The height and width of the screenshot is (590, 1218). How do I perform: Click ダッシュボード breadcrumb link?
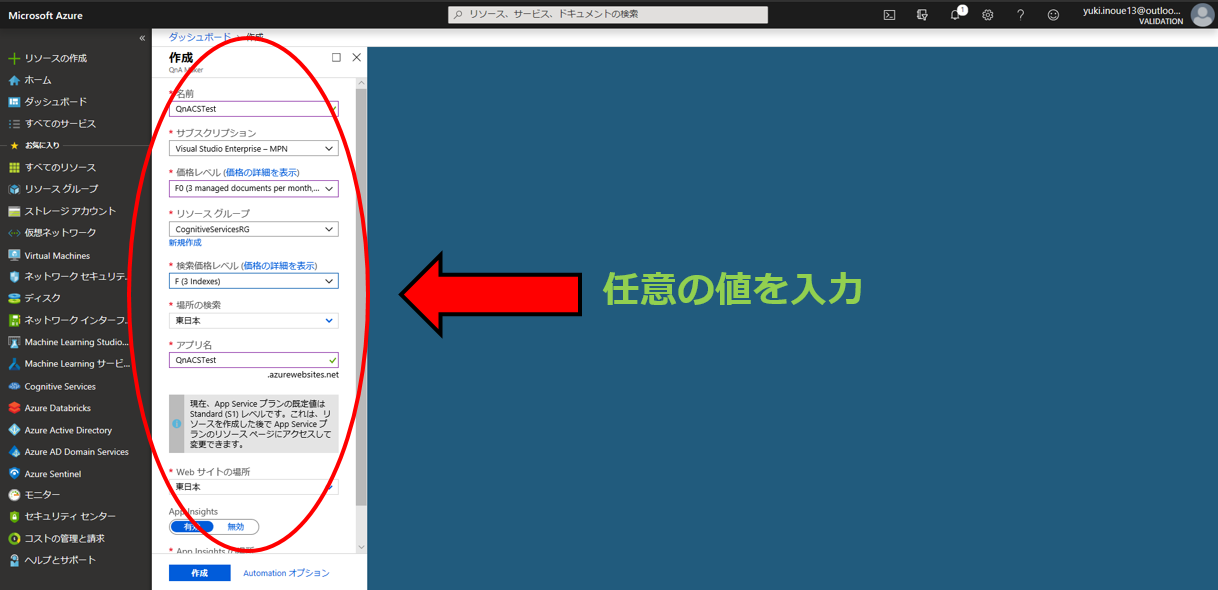[x=199, y=37]
